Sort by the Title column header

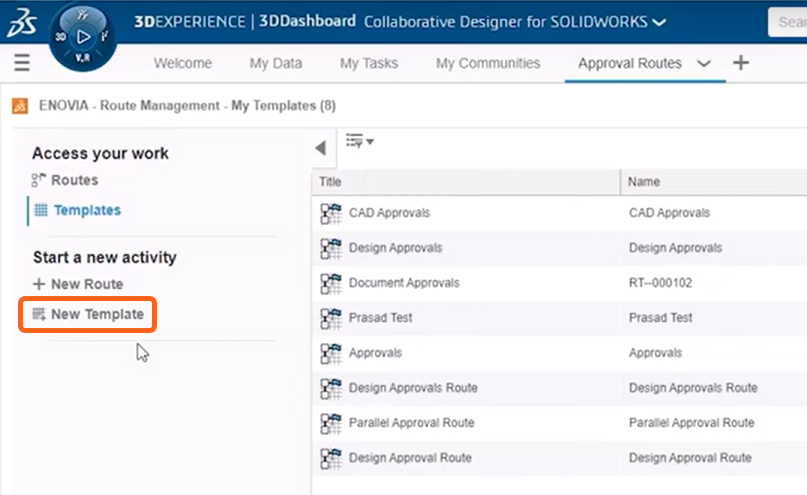465,182
